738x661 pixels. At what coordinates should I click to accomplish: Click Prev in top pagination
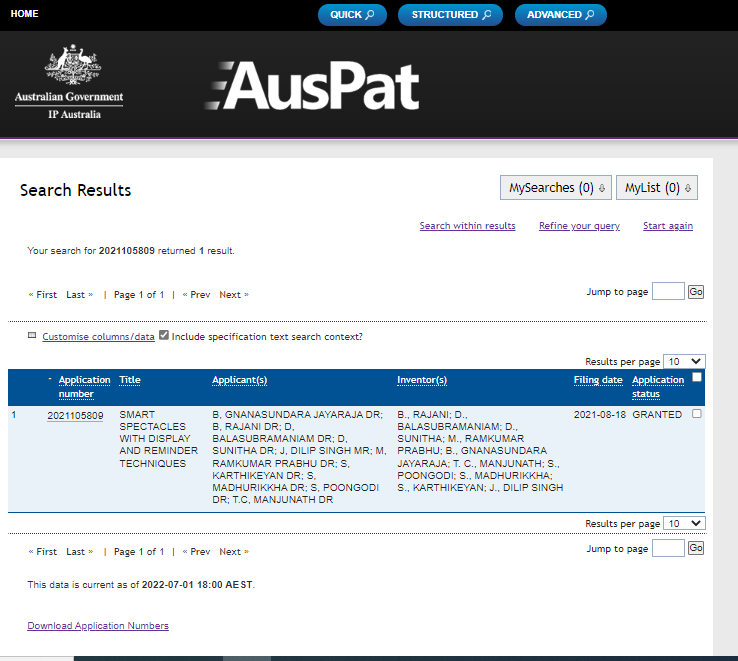pos(196,295)
